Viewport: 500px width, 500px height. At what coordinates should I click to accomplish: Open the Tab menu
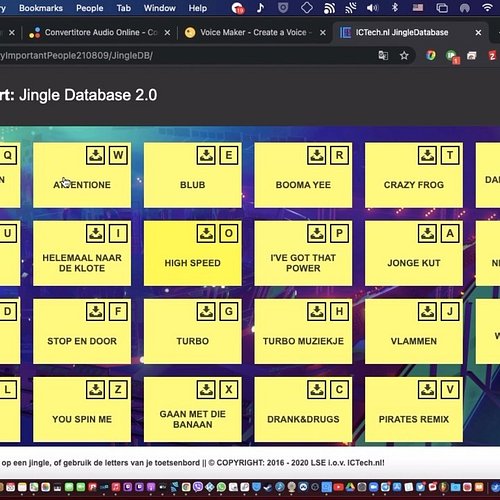tap(124, 8)
